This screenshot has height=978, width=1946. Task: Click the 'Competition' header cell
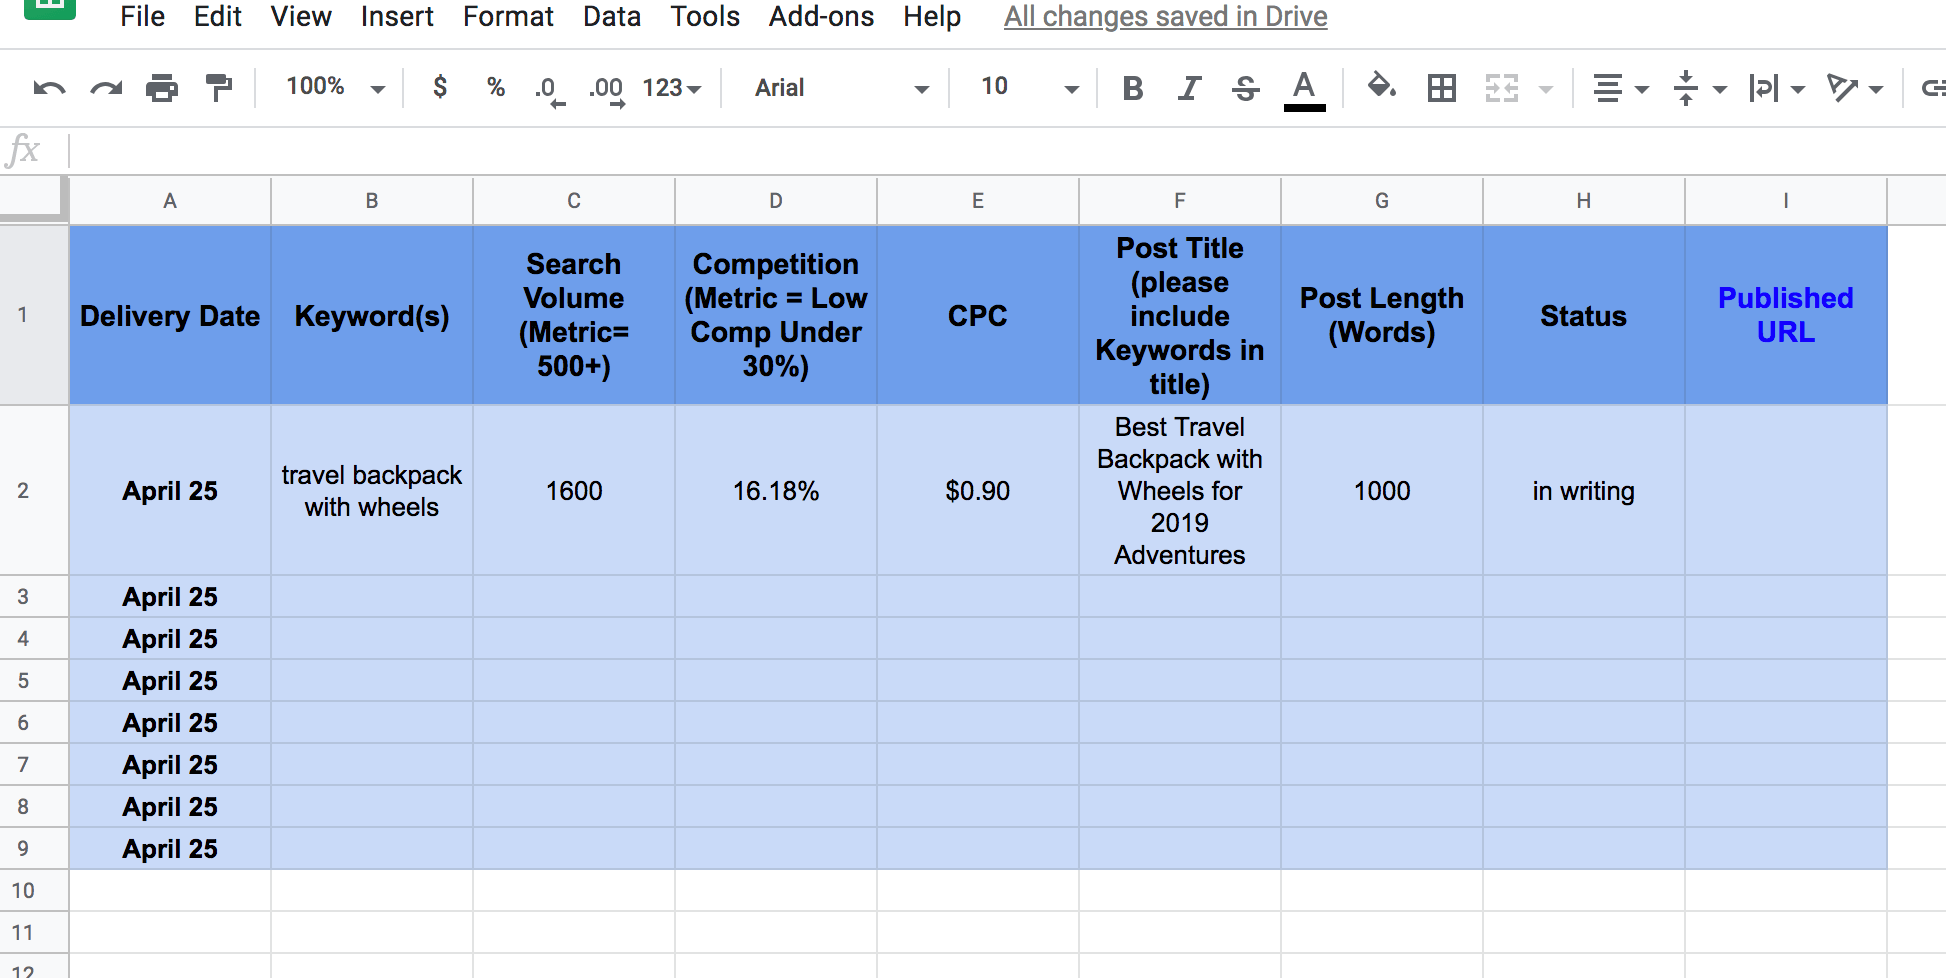(x=776, y=315)
